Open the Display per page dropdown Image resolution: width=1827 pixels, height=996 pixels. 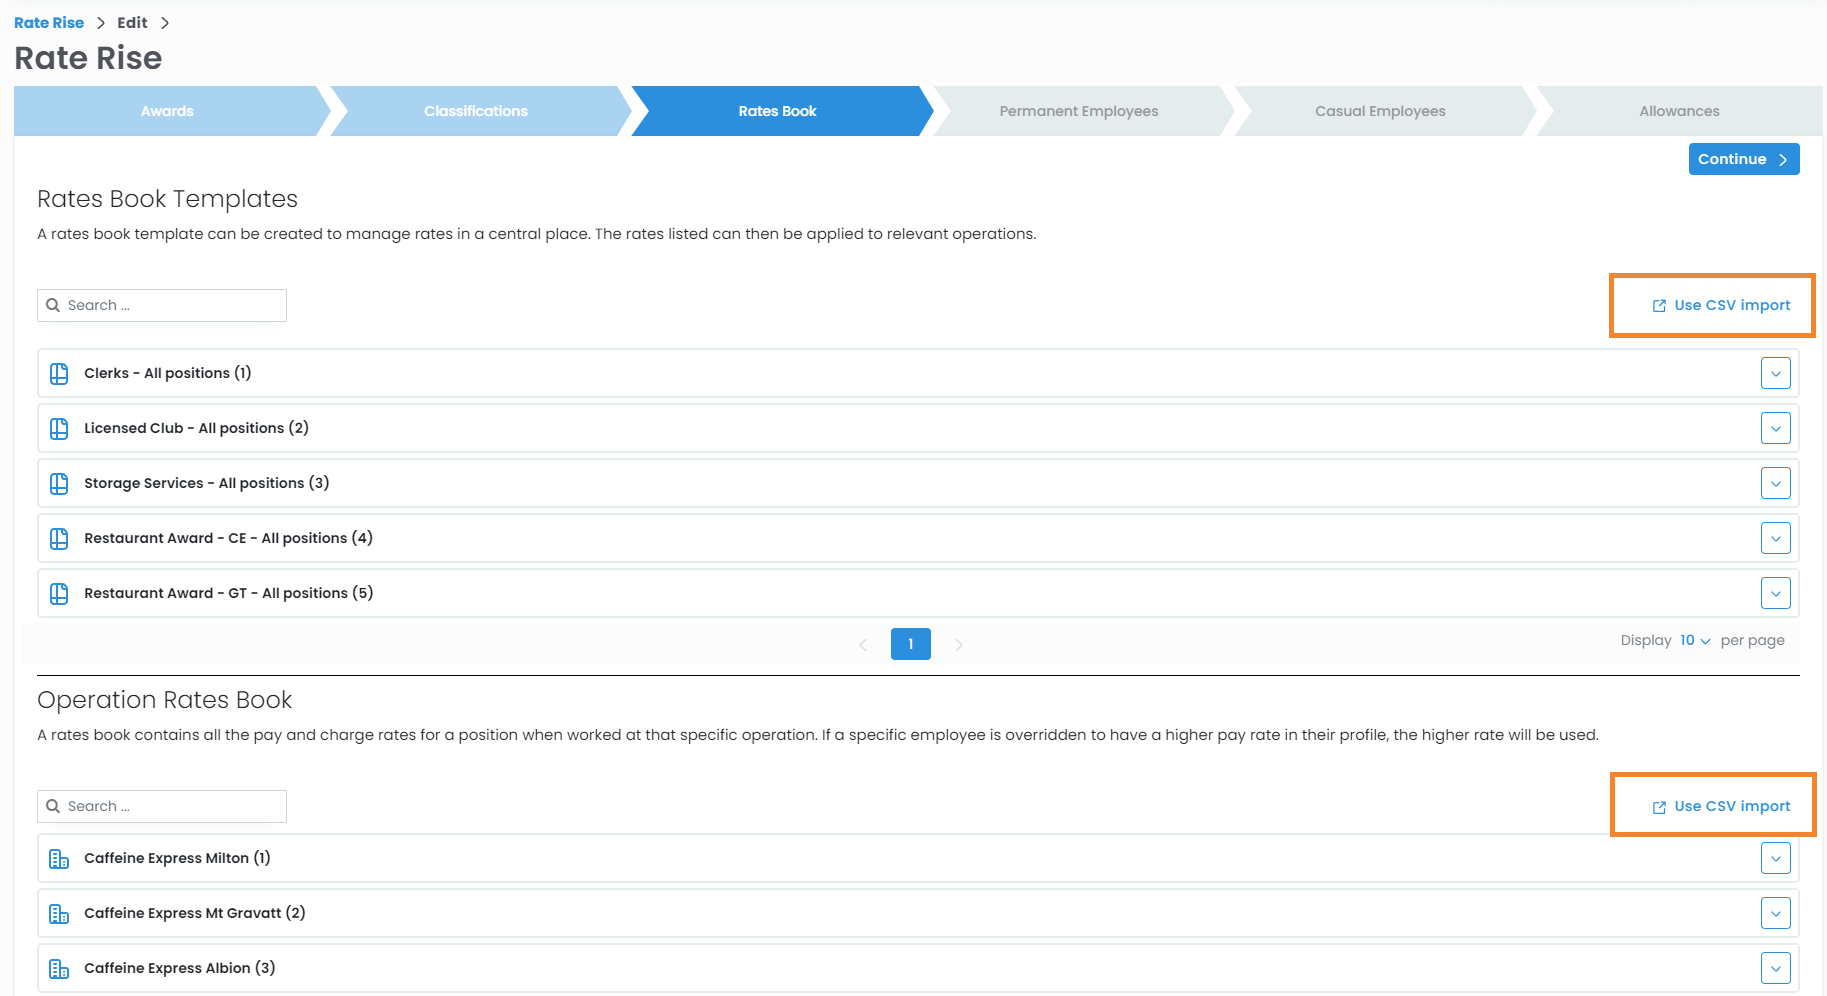(x=1694, y=641)
